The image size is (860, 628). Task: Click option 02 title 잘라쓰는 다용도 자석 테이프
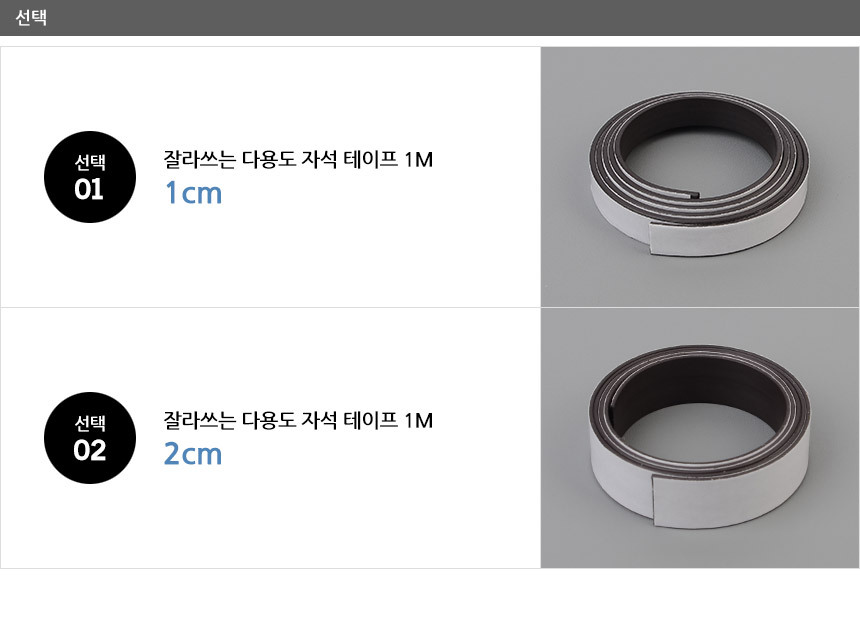(280, 420)
